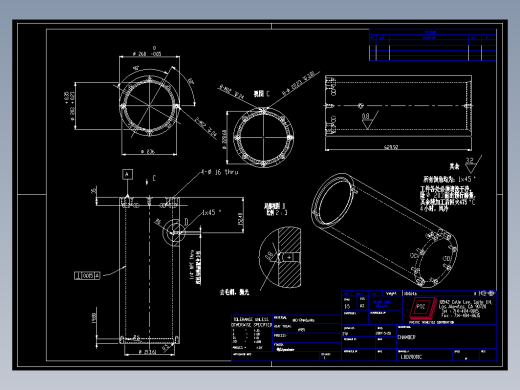Image resolution: width=520 pixels, height=390 pixels.
Task: Click the red PTC company logo
Action: (x=423, y=308)
